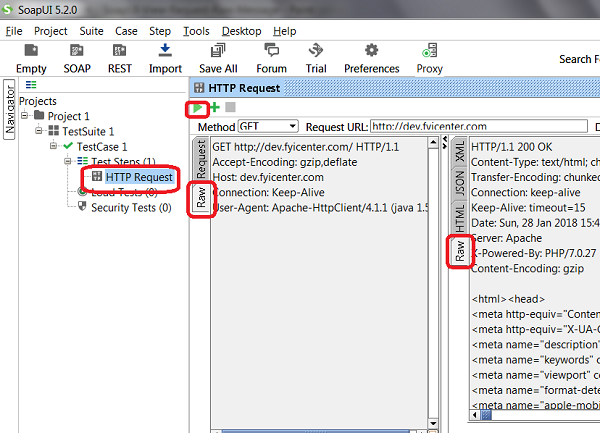This screenshot has width=600, height=433.
Task: Create a new REST project
Action: [119, 59]
